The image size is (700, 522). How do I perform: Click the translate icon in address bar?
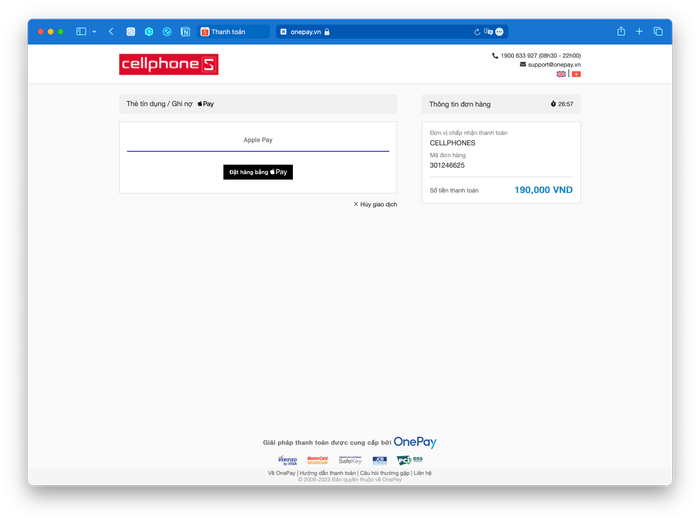tap(488, 32)
